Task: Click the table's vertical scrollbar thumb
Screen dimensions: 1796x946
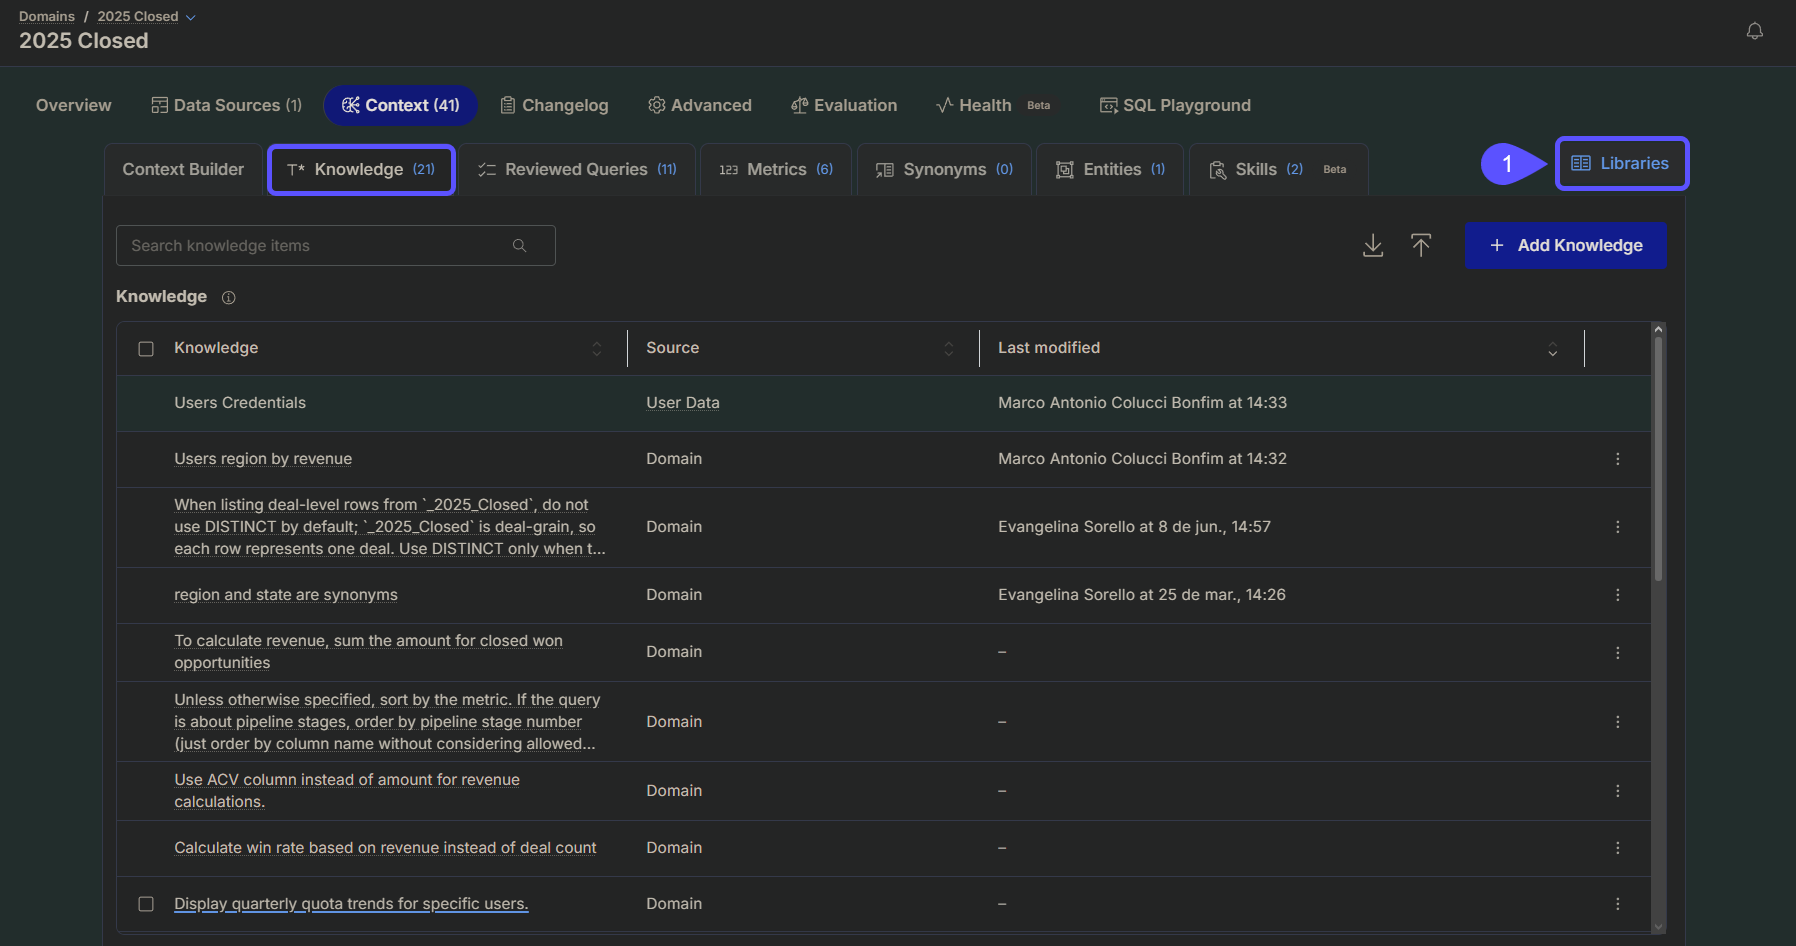Action: (1658, 458)
